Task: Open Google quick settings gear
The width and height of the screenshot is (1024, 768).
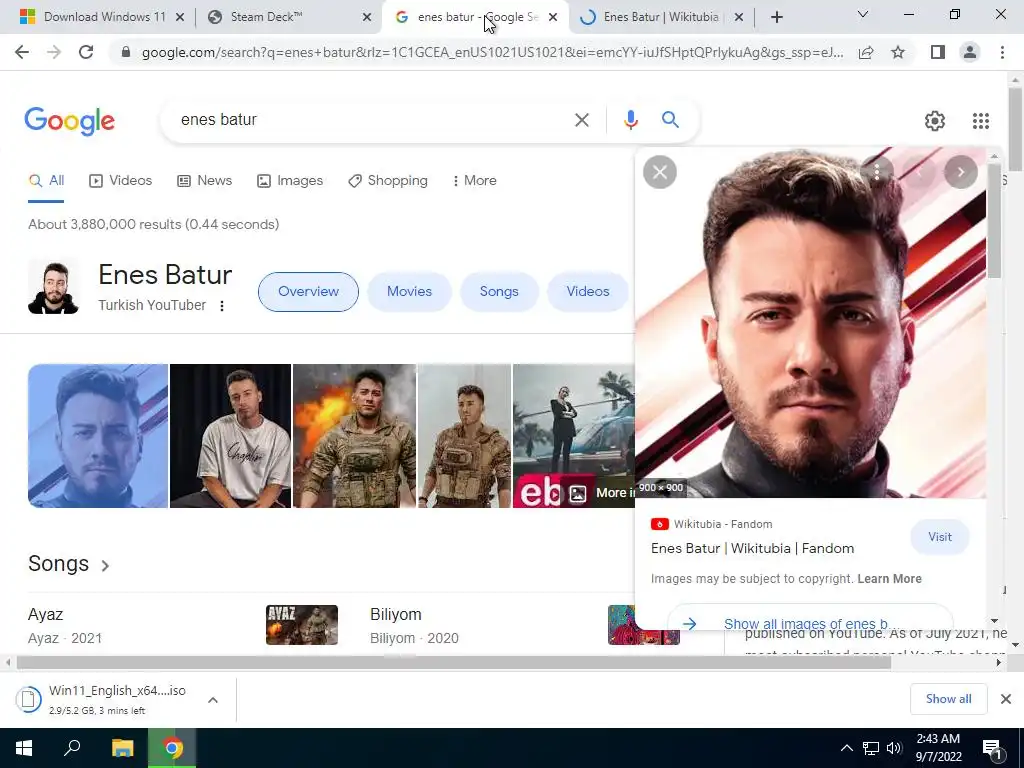Action: 935,121
